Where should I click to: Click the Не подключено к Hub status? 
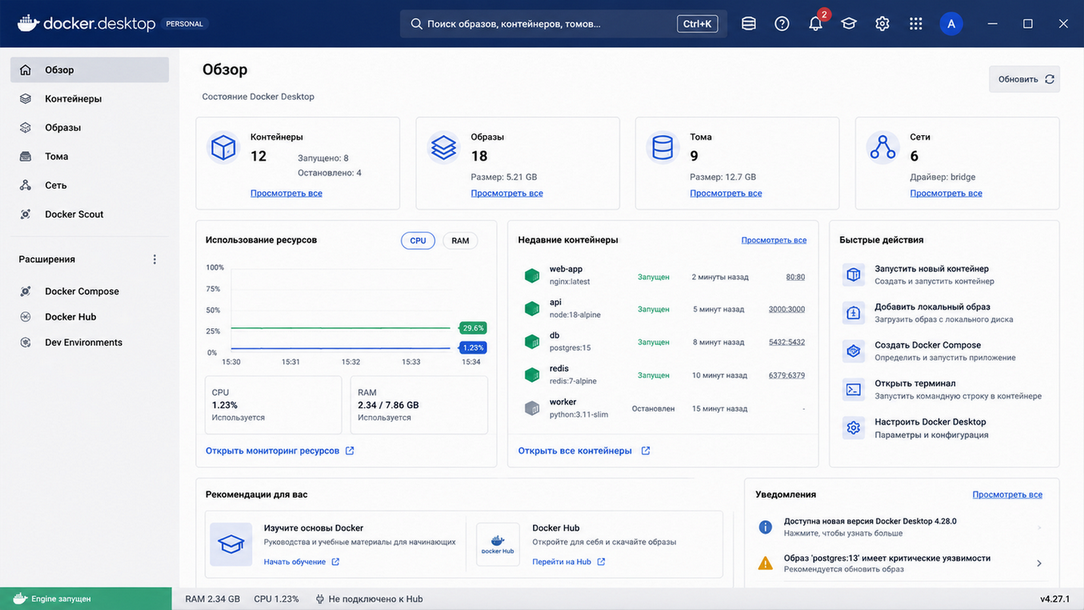[368, 599]
